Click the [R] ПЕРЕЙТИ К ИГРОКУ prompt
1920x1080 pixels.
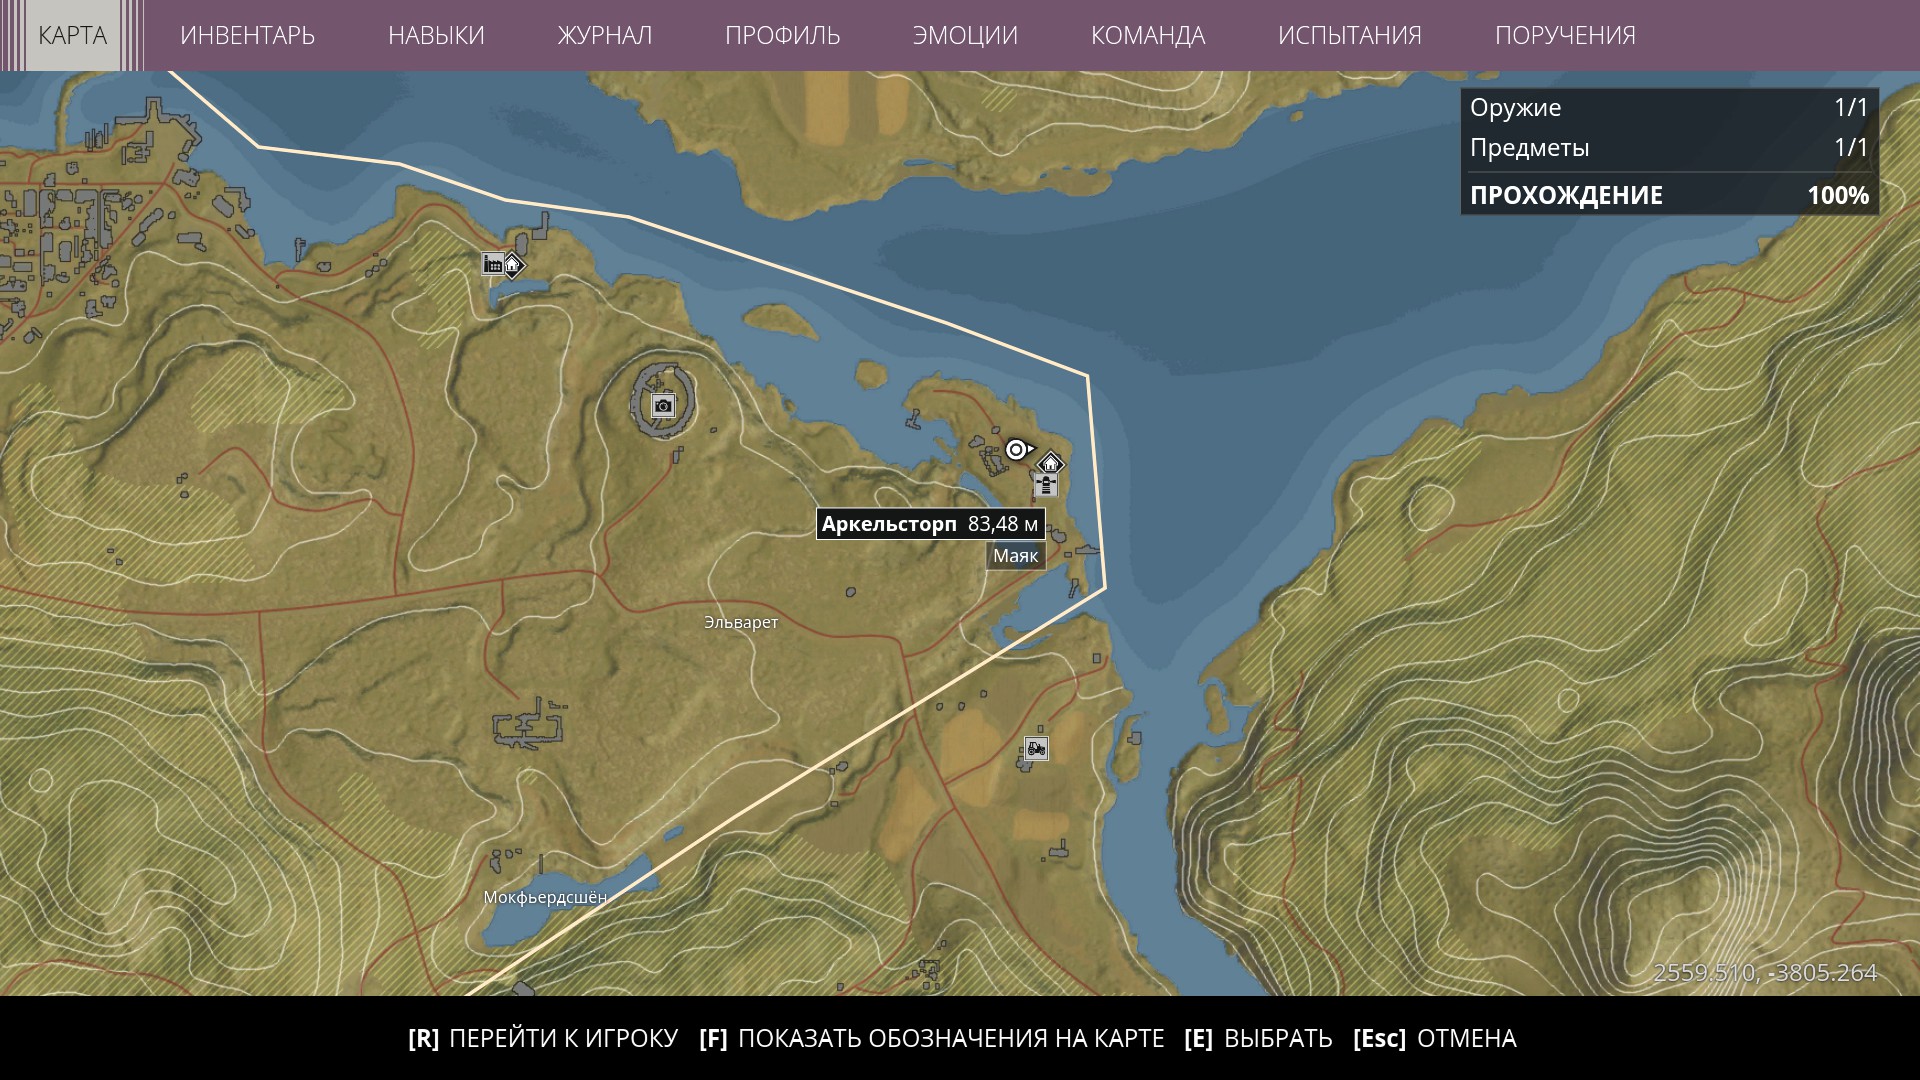pos(543,1038)
